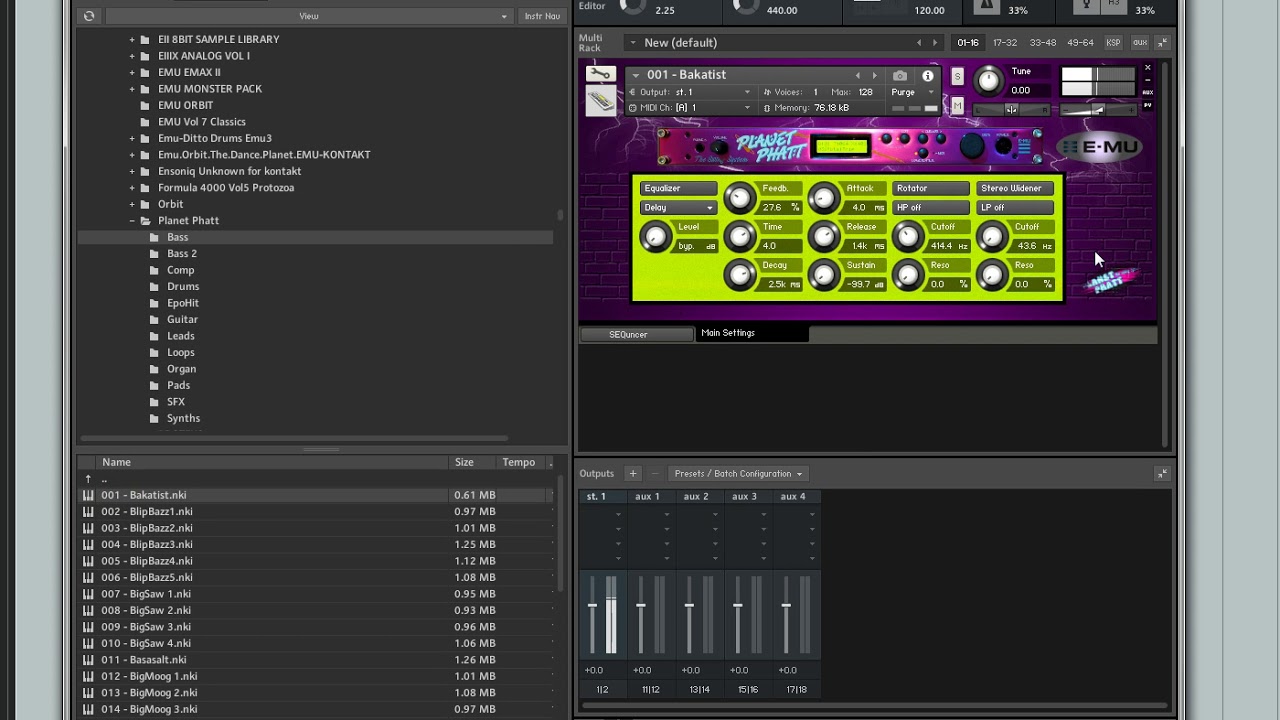The width and height of the screenshot is (1280, 720).
Task: Go to previous instrument for 001 - Bakatist
Action: click(x=857, y=76)
